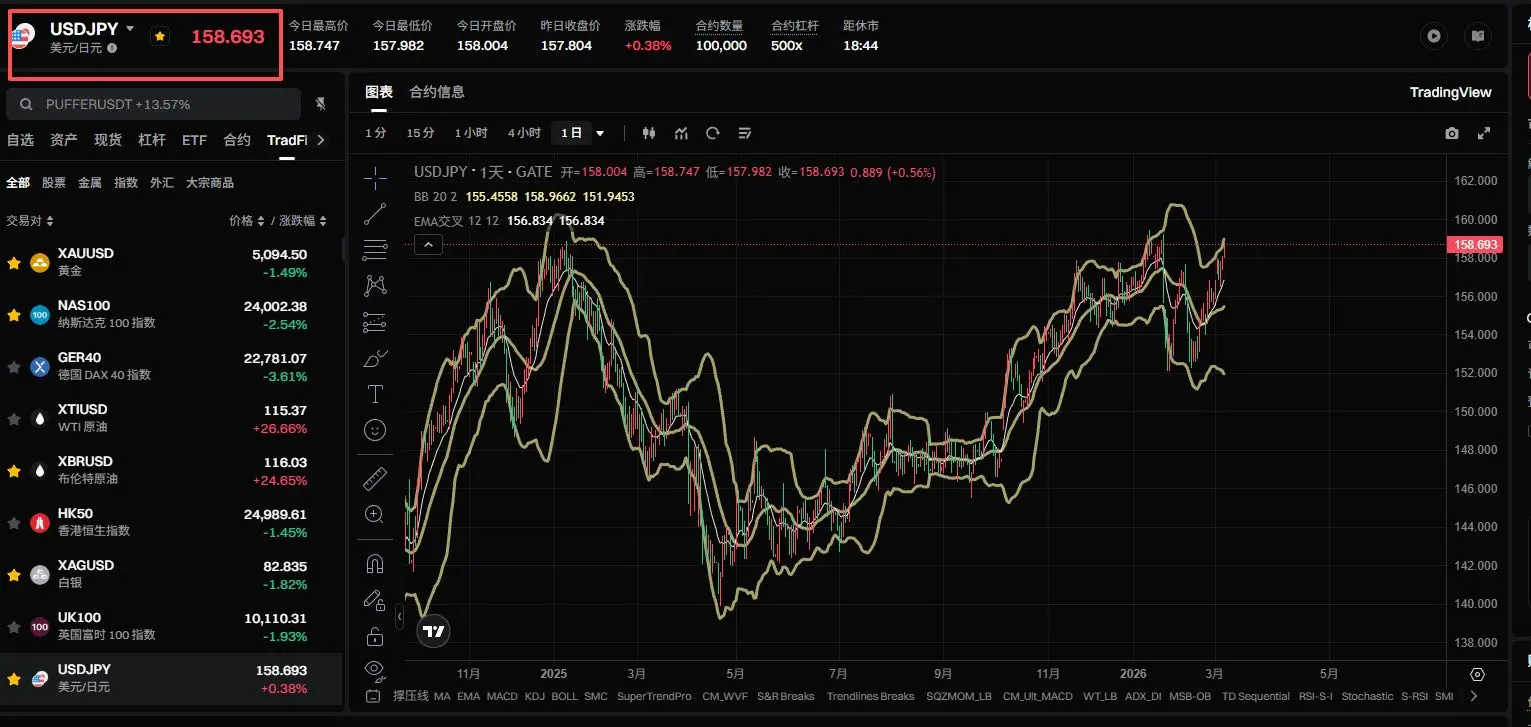
Task: Open the chart settings gear icon
Action: pyautogui.click(x=1478, y=674)
